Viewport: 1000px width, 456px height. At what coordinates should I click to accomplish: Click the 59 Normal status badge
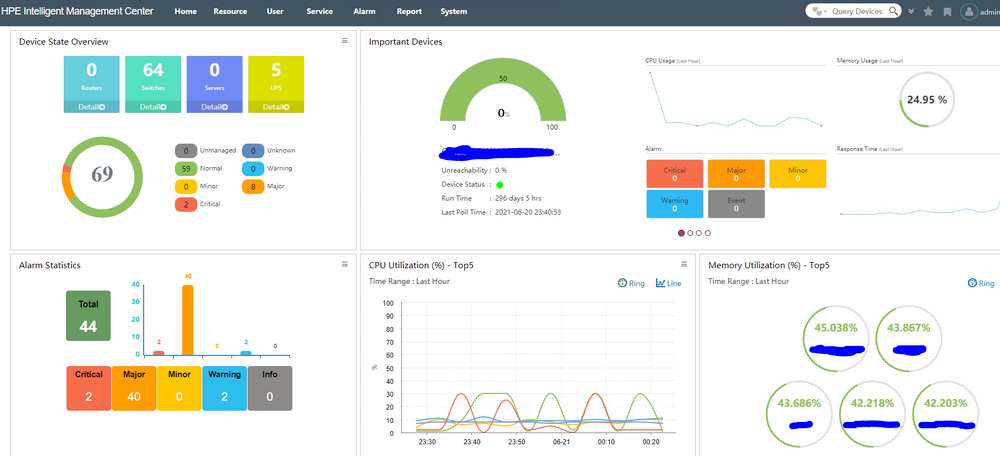point(186,168)
